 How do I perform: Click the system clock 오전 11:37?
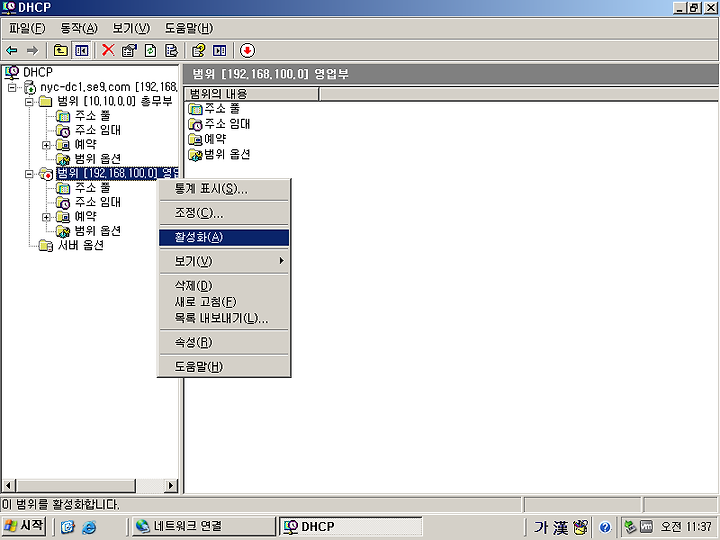click(x=686, y=527)
